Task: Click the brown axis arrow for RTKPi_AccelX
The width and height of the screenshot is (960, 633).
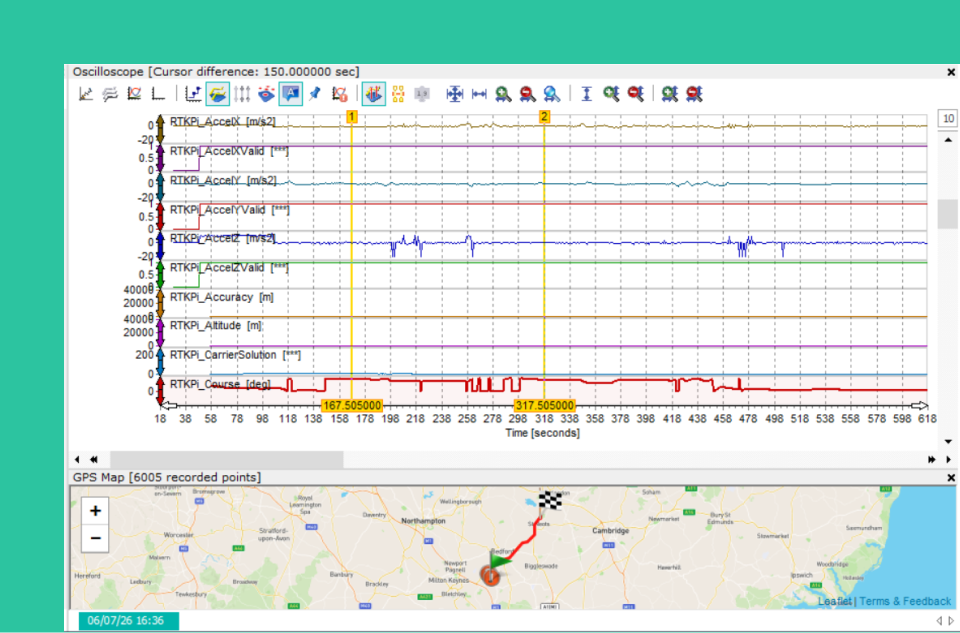Action: point(160,129)
